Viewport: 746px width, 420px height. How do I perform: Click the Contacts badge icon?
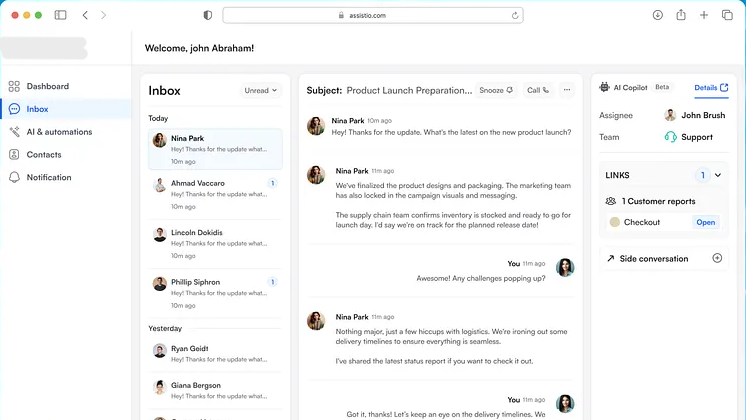[14, 155]
